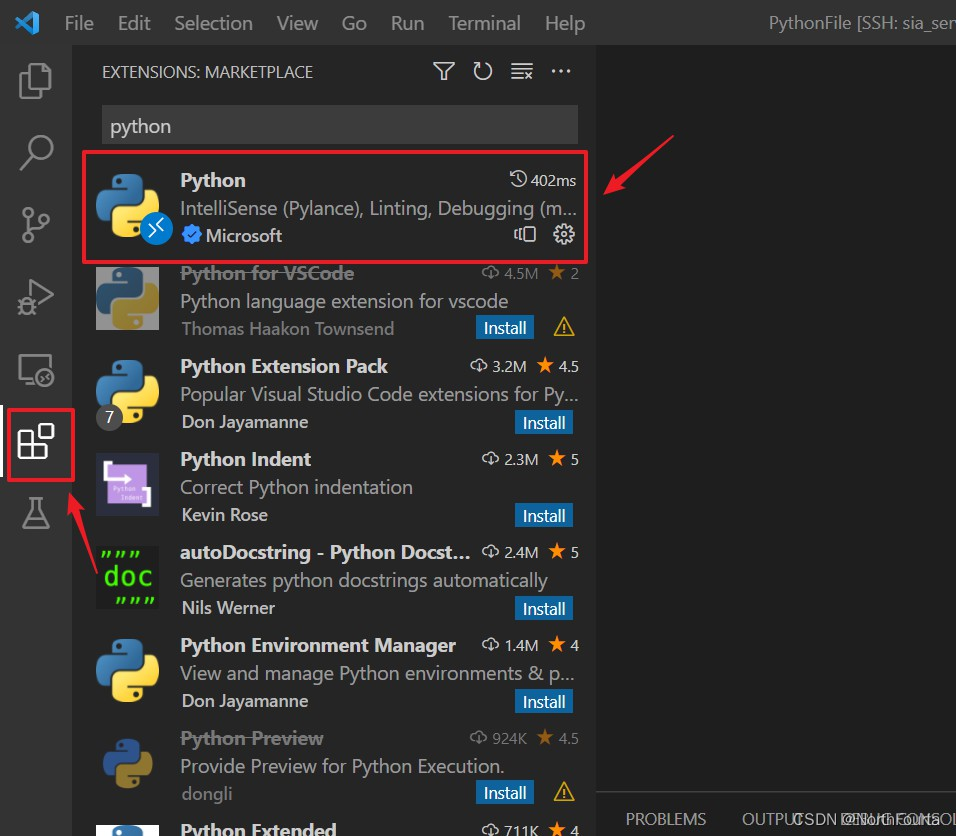Click publisher name dongli
956x836 pixels.
(x=207, y=793)
